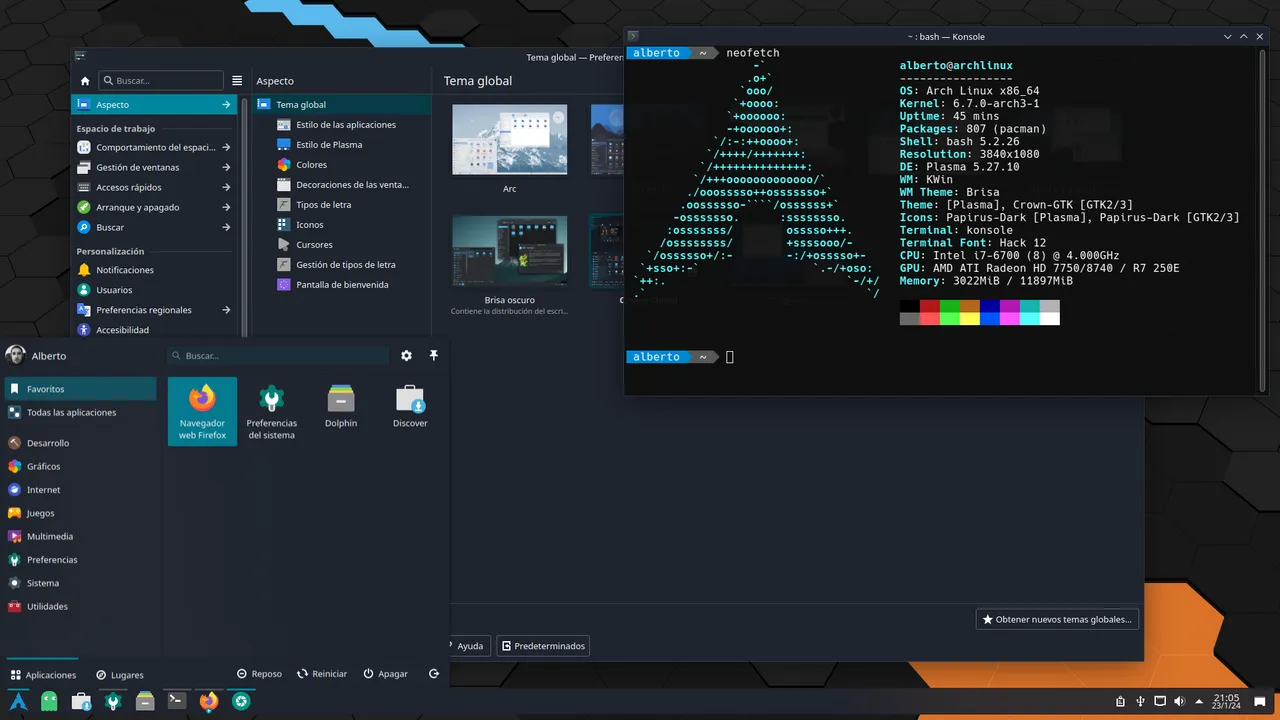The height and width of the screenshot is (720, 1280).
Task: Expand hidden system tray icons arrow
Action: pos(1198,702)
